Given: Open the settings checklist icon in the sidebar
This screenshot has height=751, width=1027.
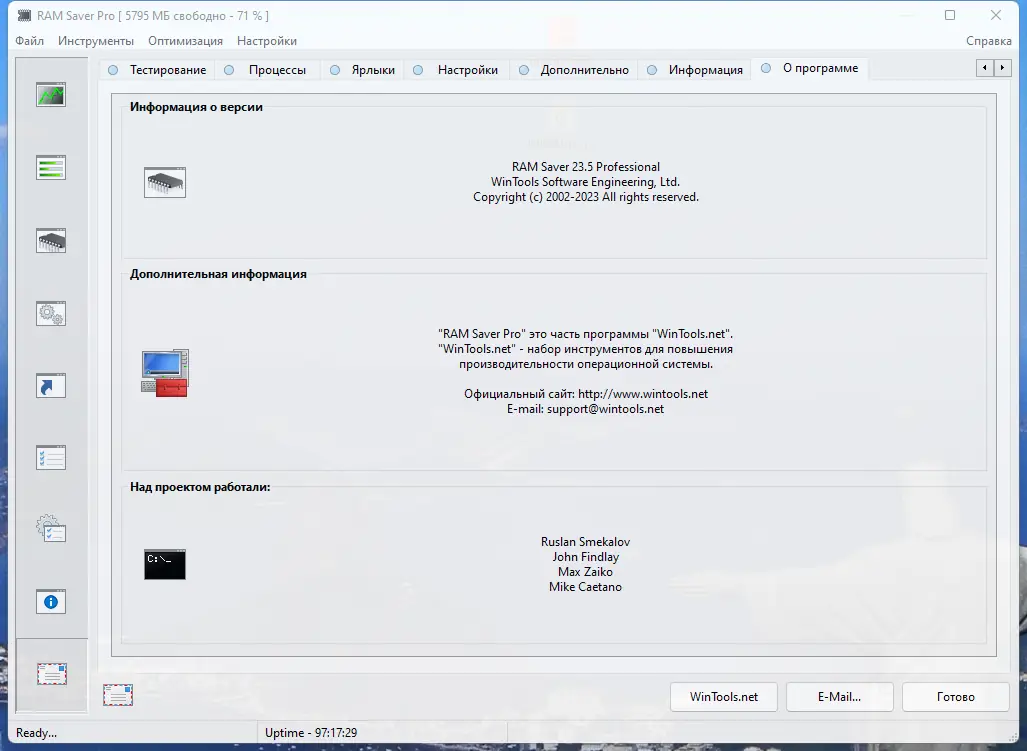Looking at the screenshot, I should pyautogui.click(x=51, y=457).
